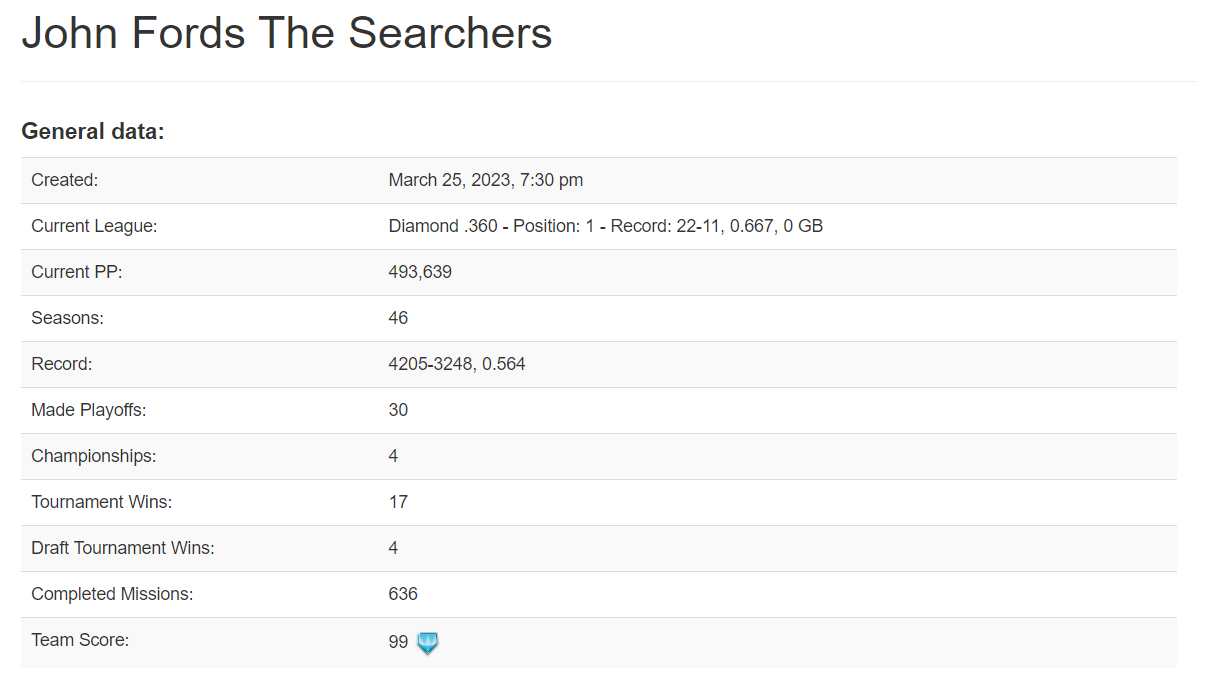The height and width of the screenshot is (674, 1207).
Task: Select the Current PP label
Action: click(x=77, y=272)
